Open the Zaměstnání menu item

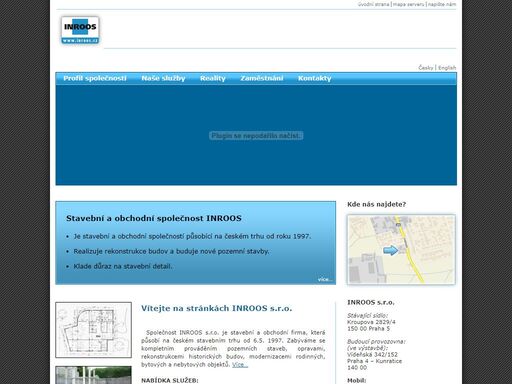pos(262,78)
